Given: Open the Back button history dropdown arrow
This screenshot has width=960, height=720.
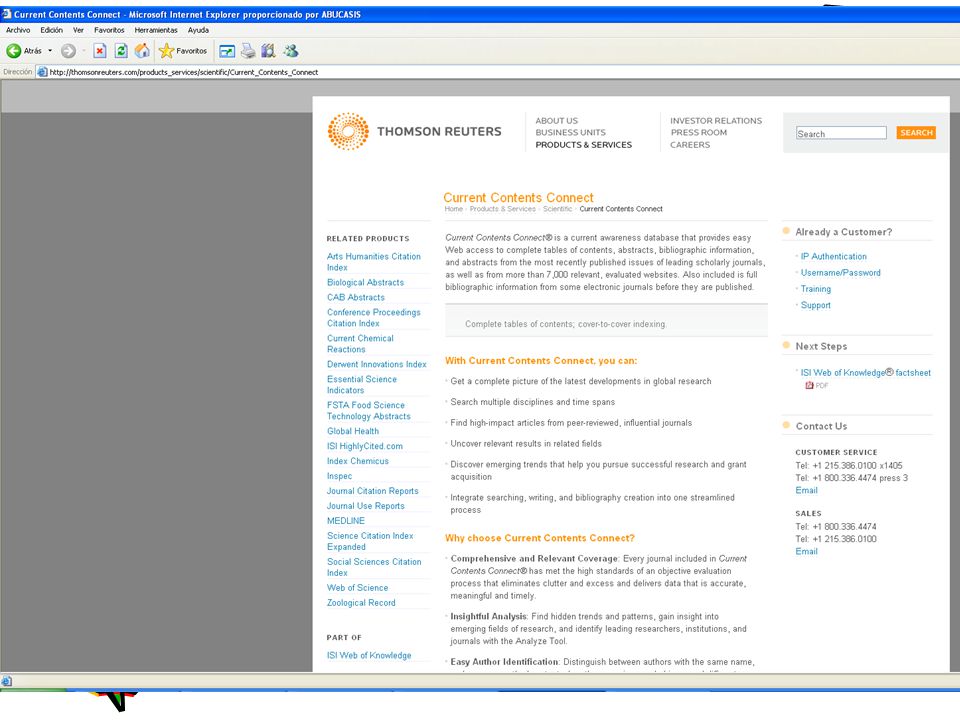Looking at the screenshot, I should point(50,51).
